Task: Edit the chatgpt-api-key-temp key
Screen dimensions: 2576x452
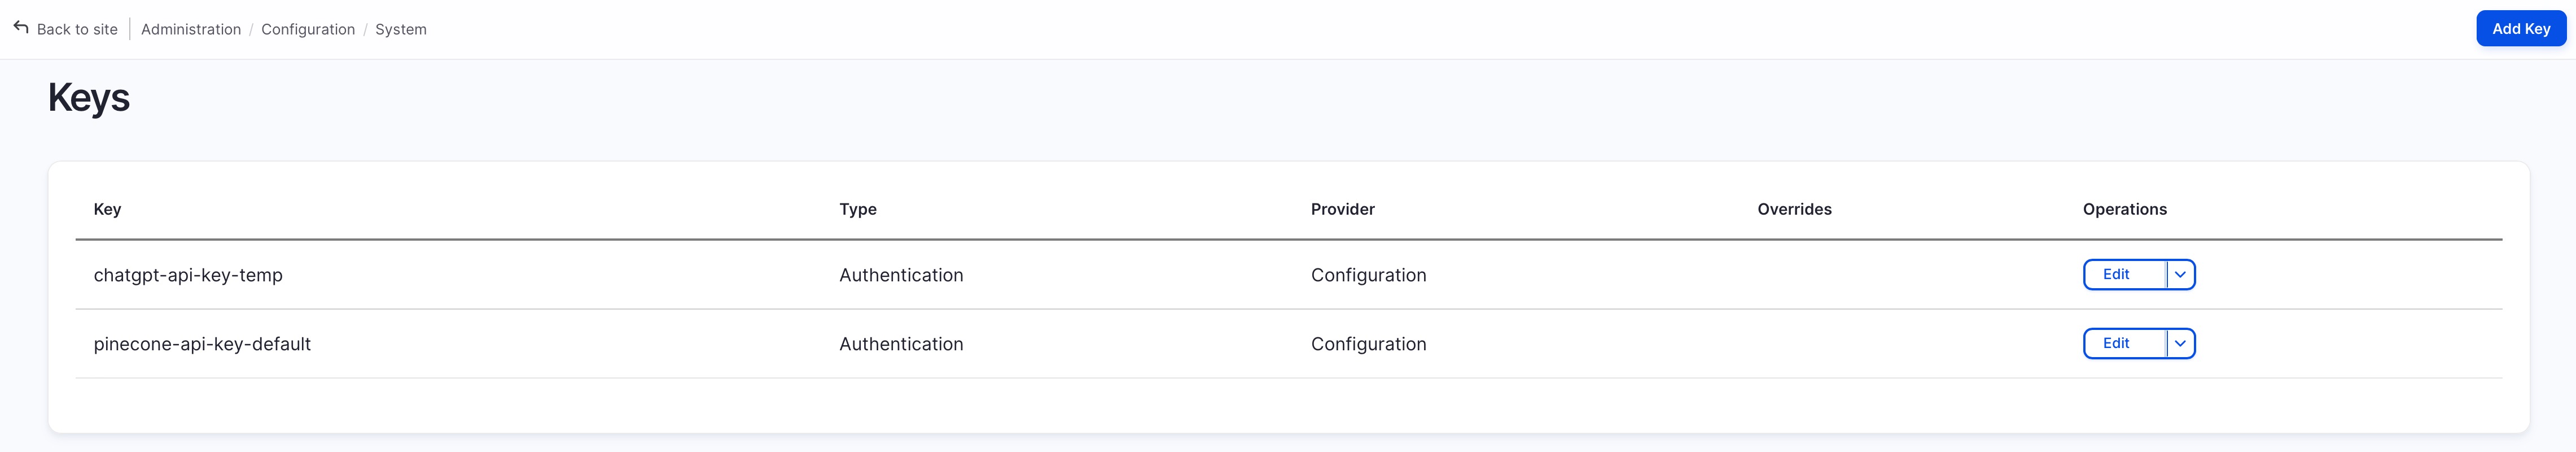Action: pos(2116,274)
